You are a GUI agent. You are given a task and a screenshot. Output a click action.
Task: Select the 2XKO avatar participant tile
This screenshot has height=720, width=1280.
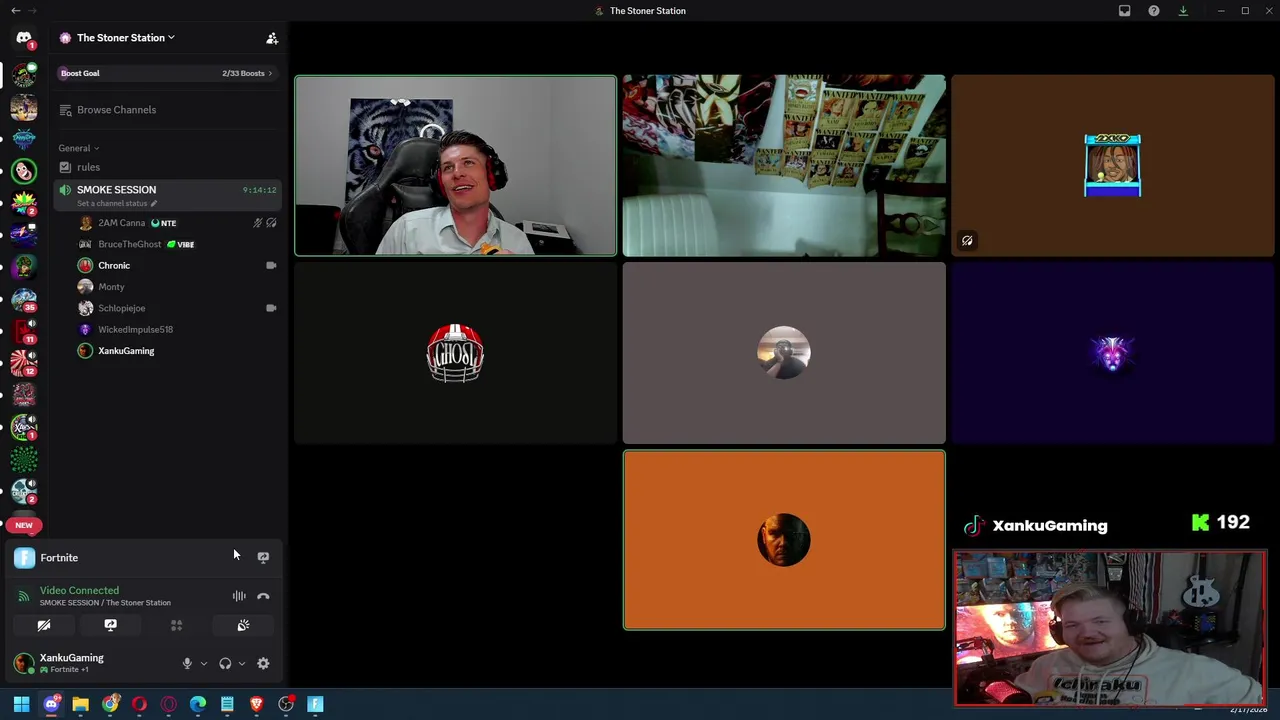[x=1113, y=166]
